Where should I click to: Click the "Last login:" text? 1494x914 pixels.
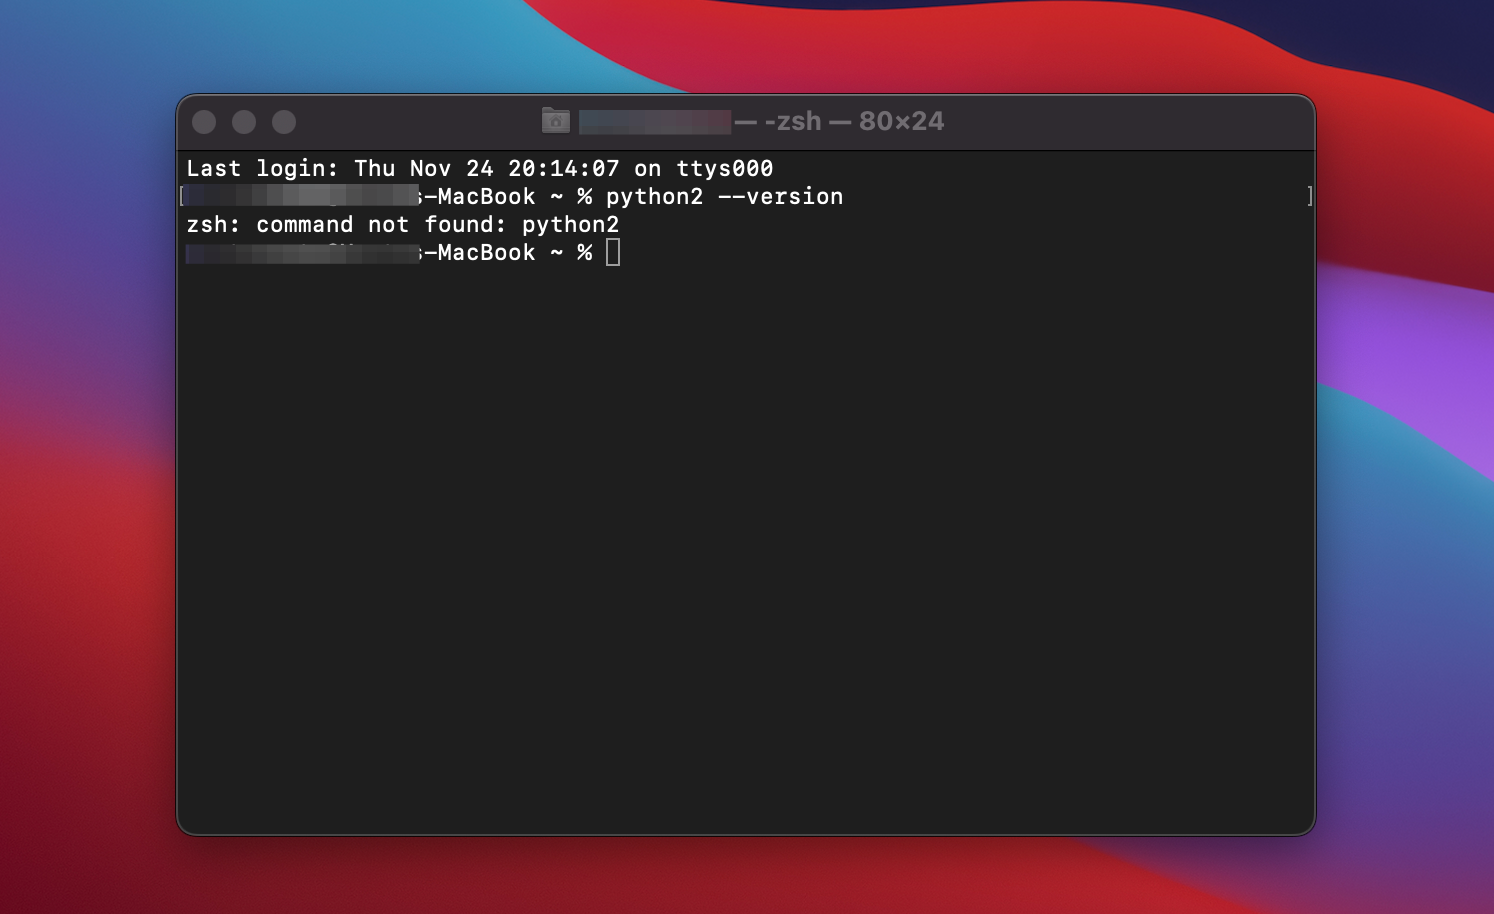point(262,168)
